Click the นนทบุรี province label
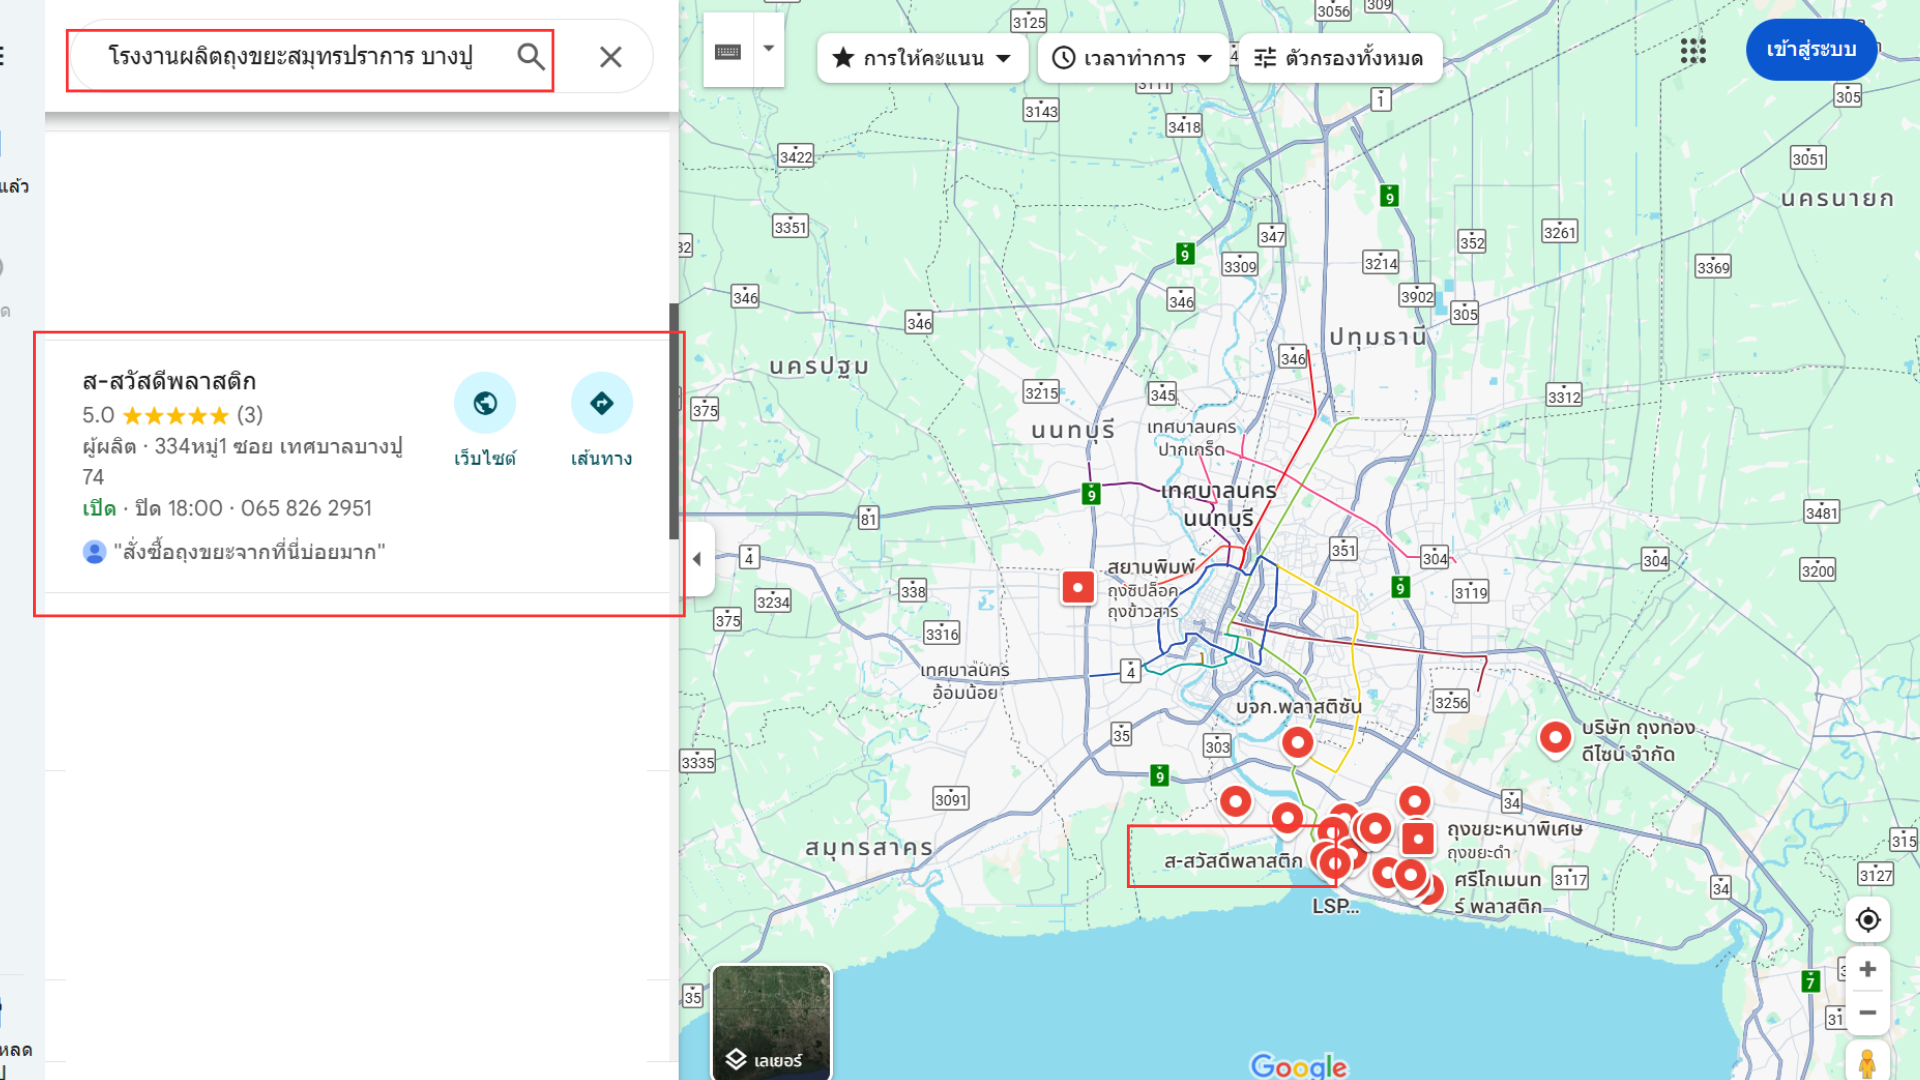 (1073, 431)
